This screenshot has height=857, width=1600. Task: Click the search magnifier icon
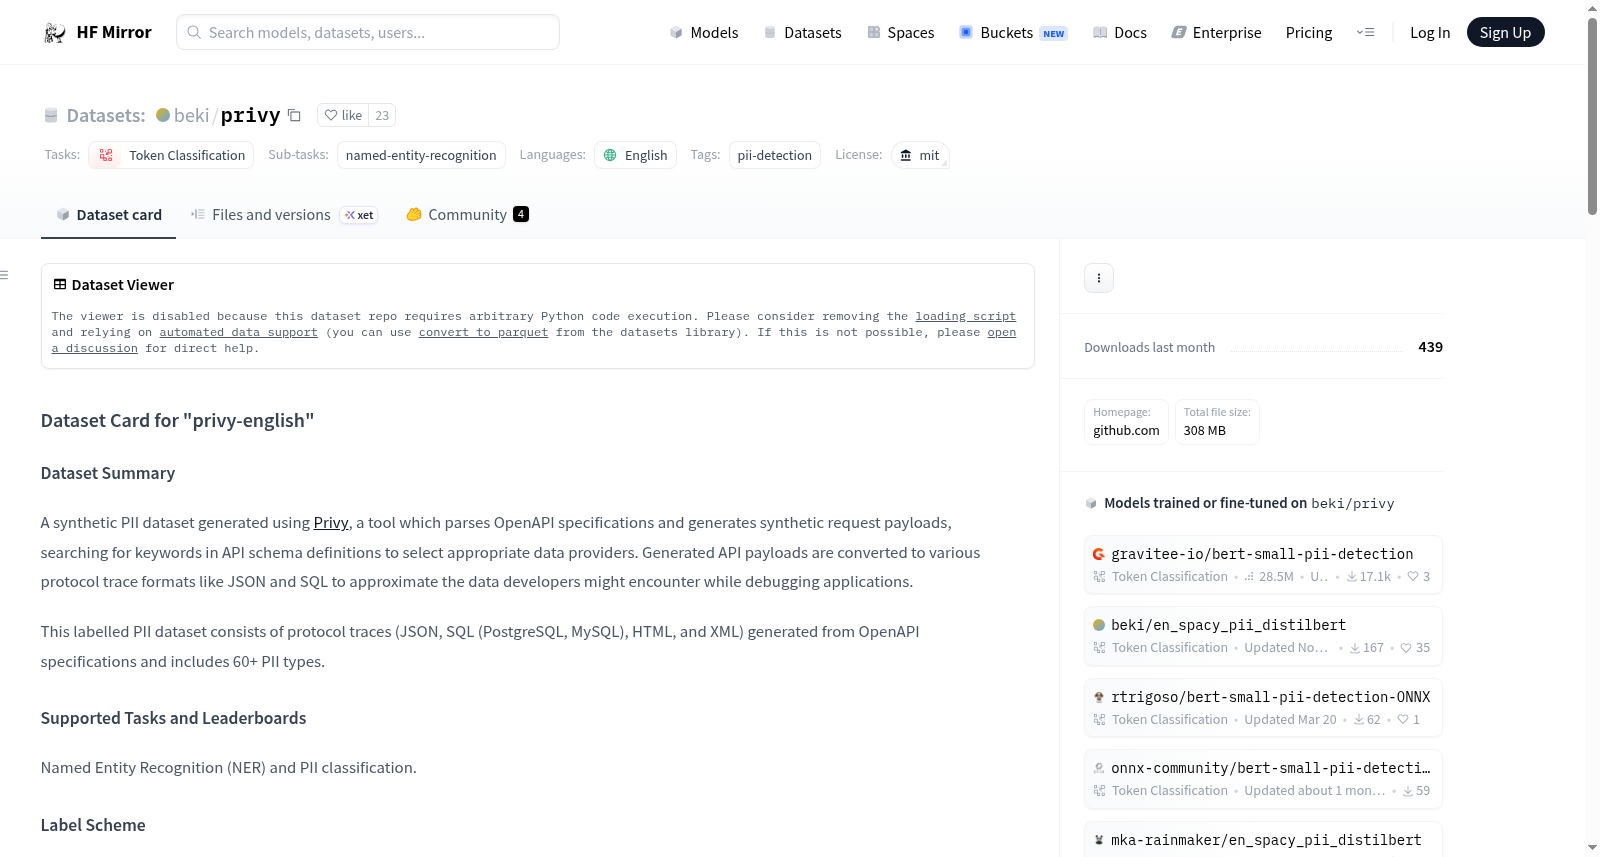pos(194,32)
